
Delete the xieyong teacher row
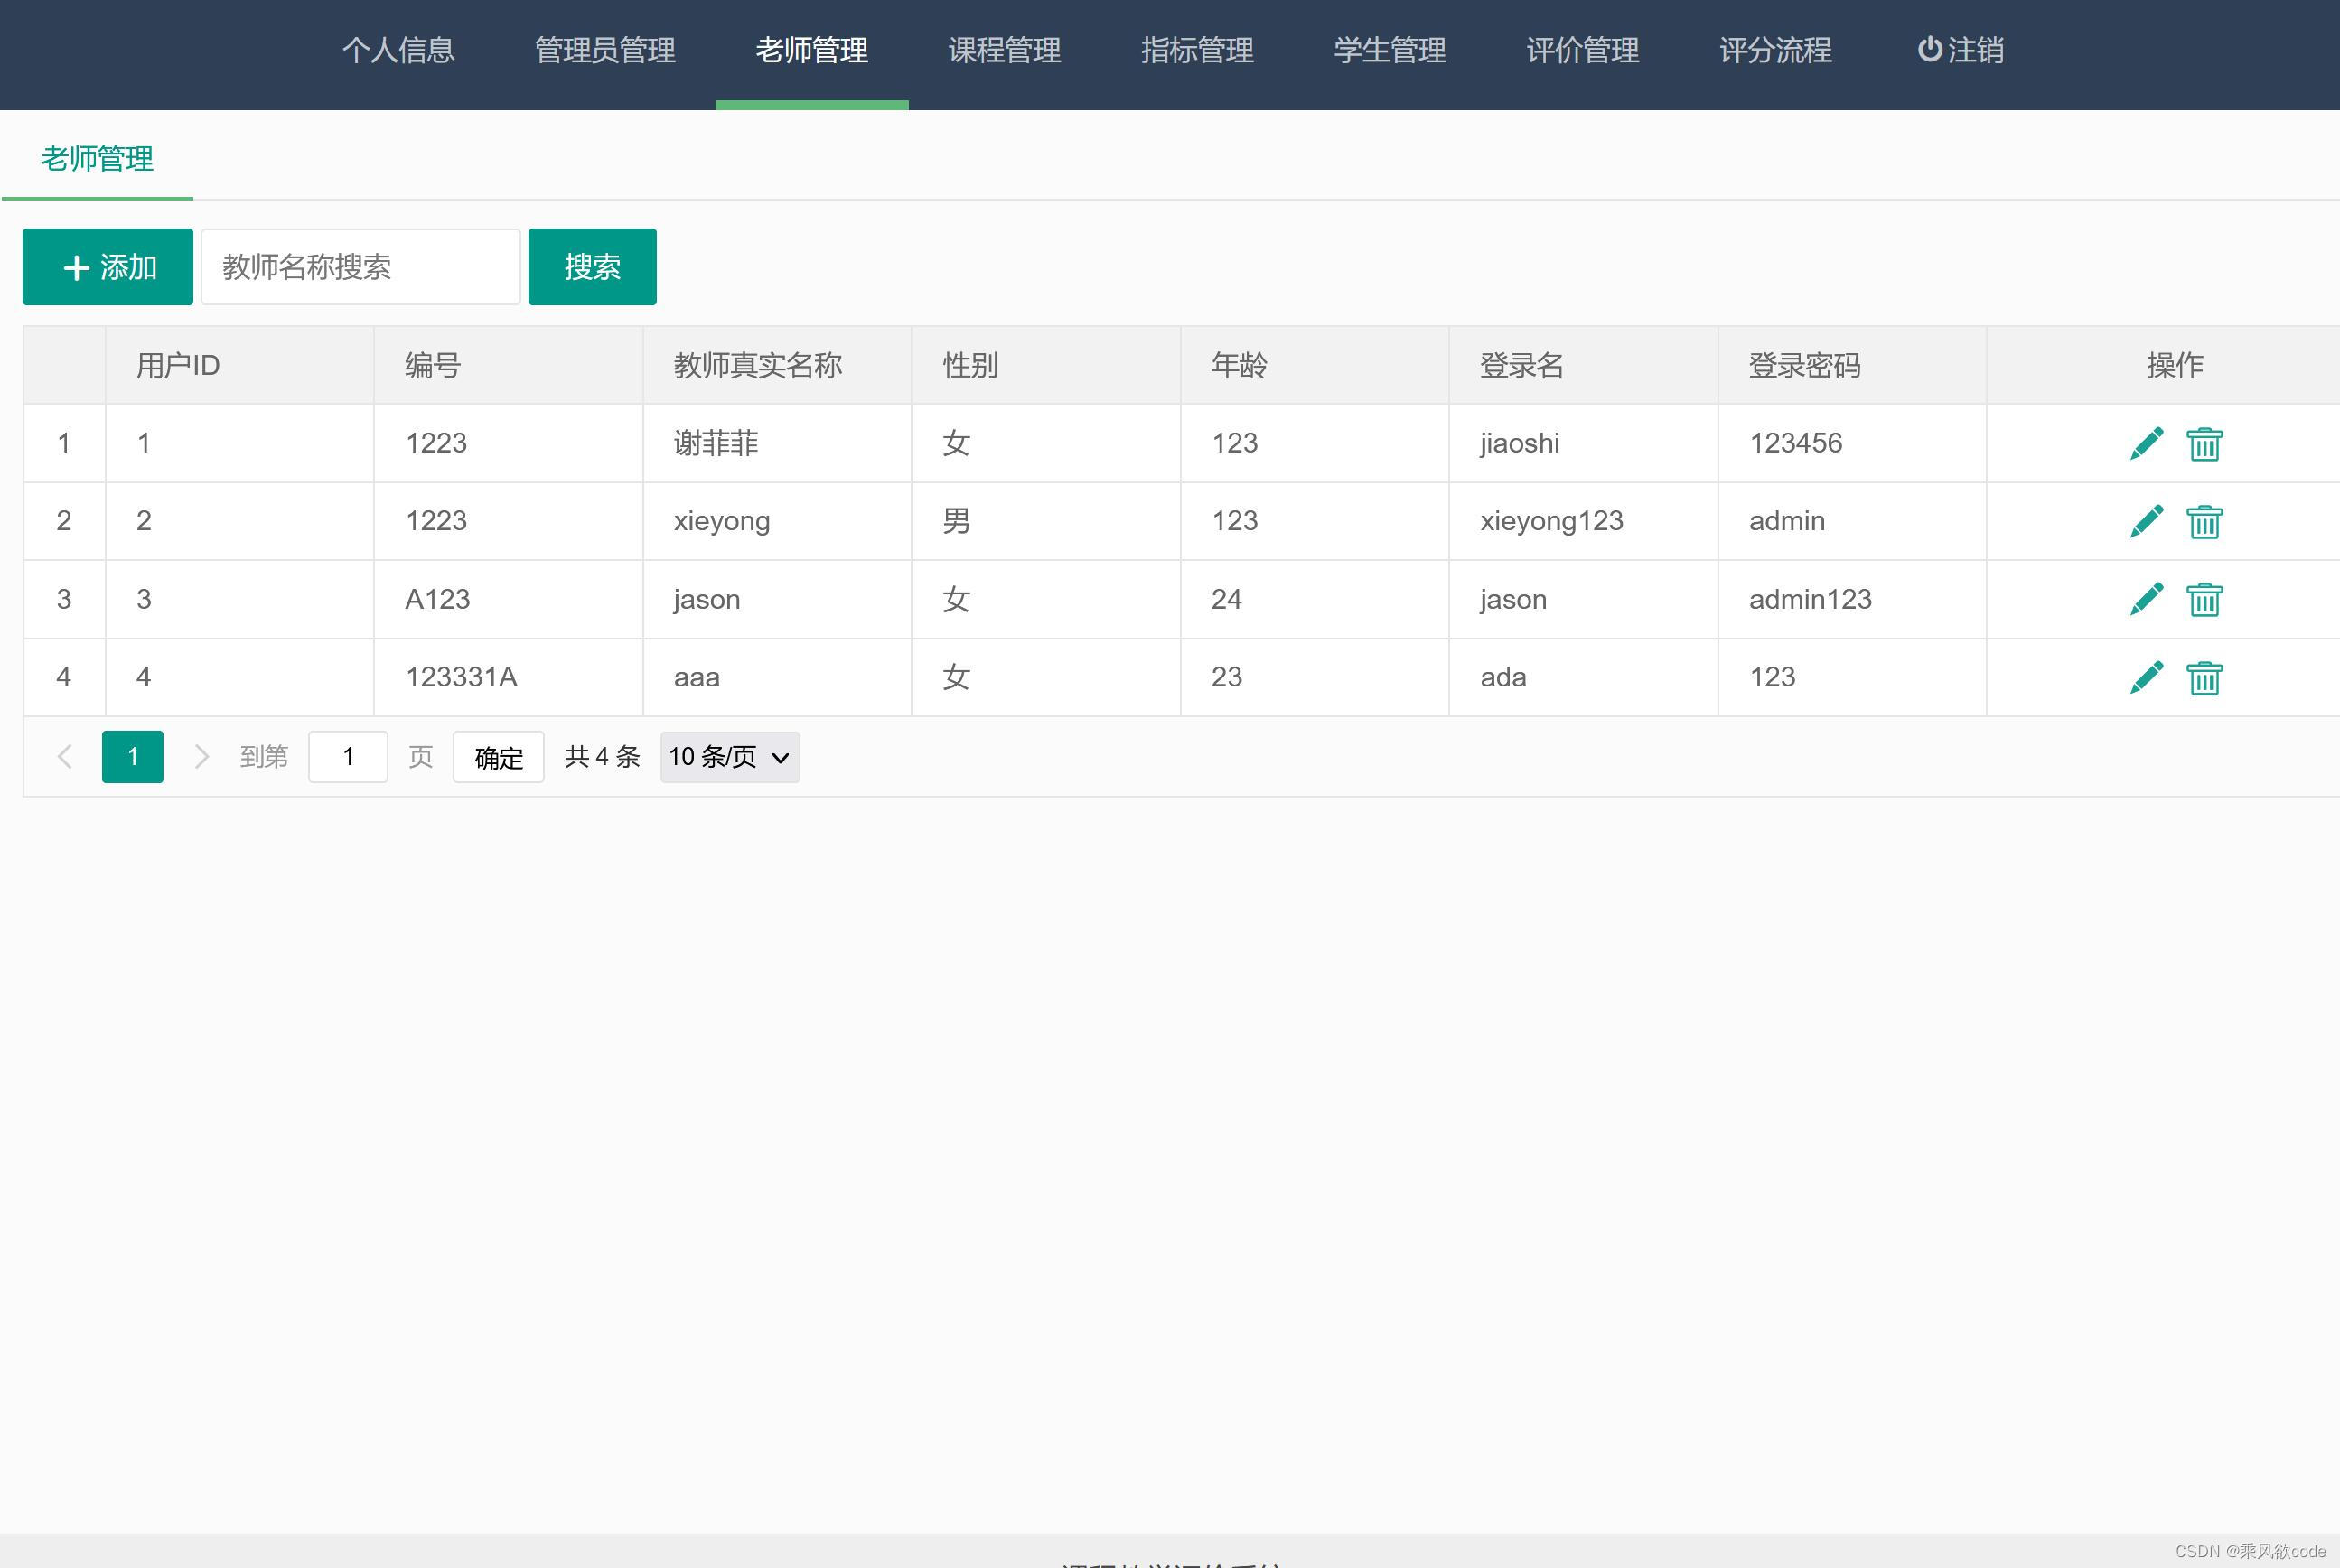2205,521
